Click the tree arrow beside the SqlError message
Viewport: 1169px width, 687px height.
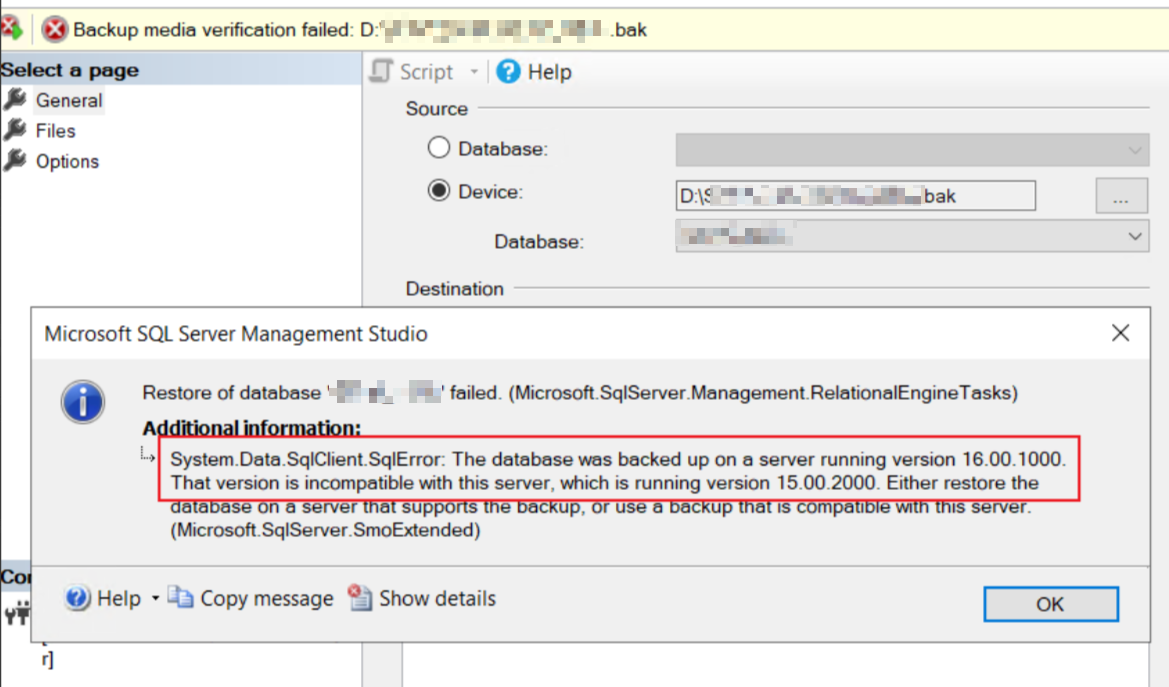click(x=148, y=454)
